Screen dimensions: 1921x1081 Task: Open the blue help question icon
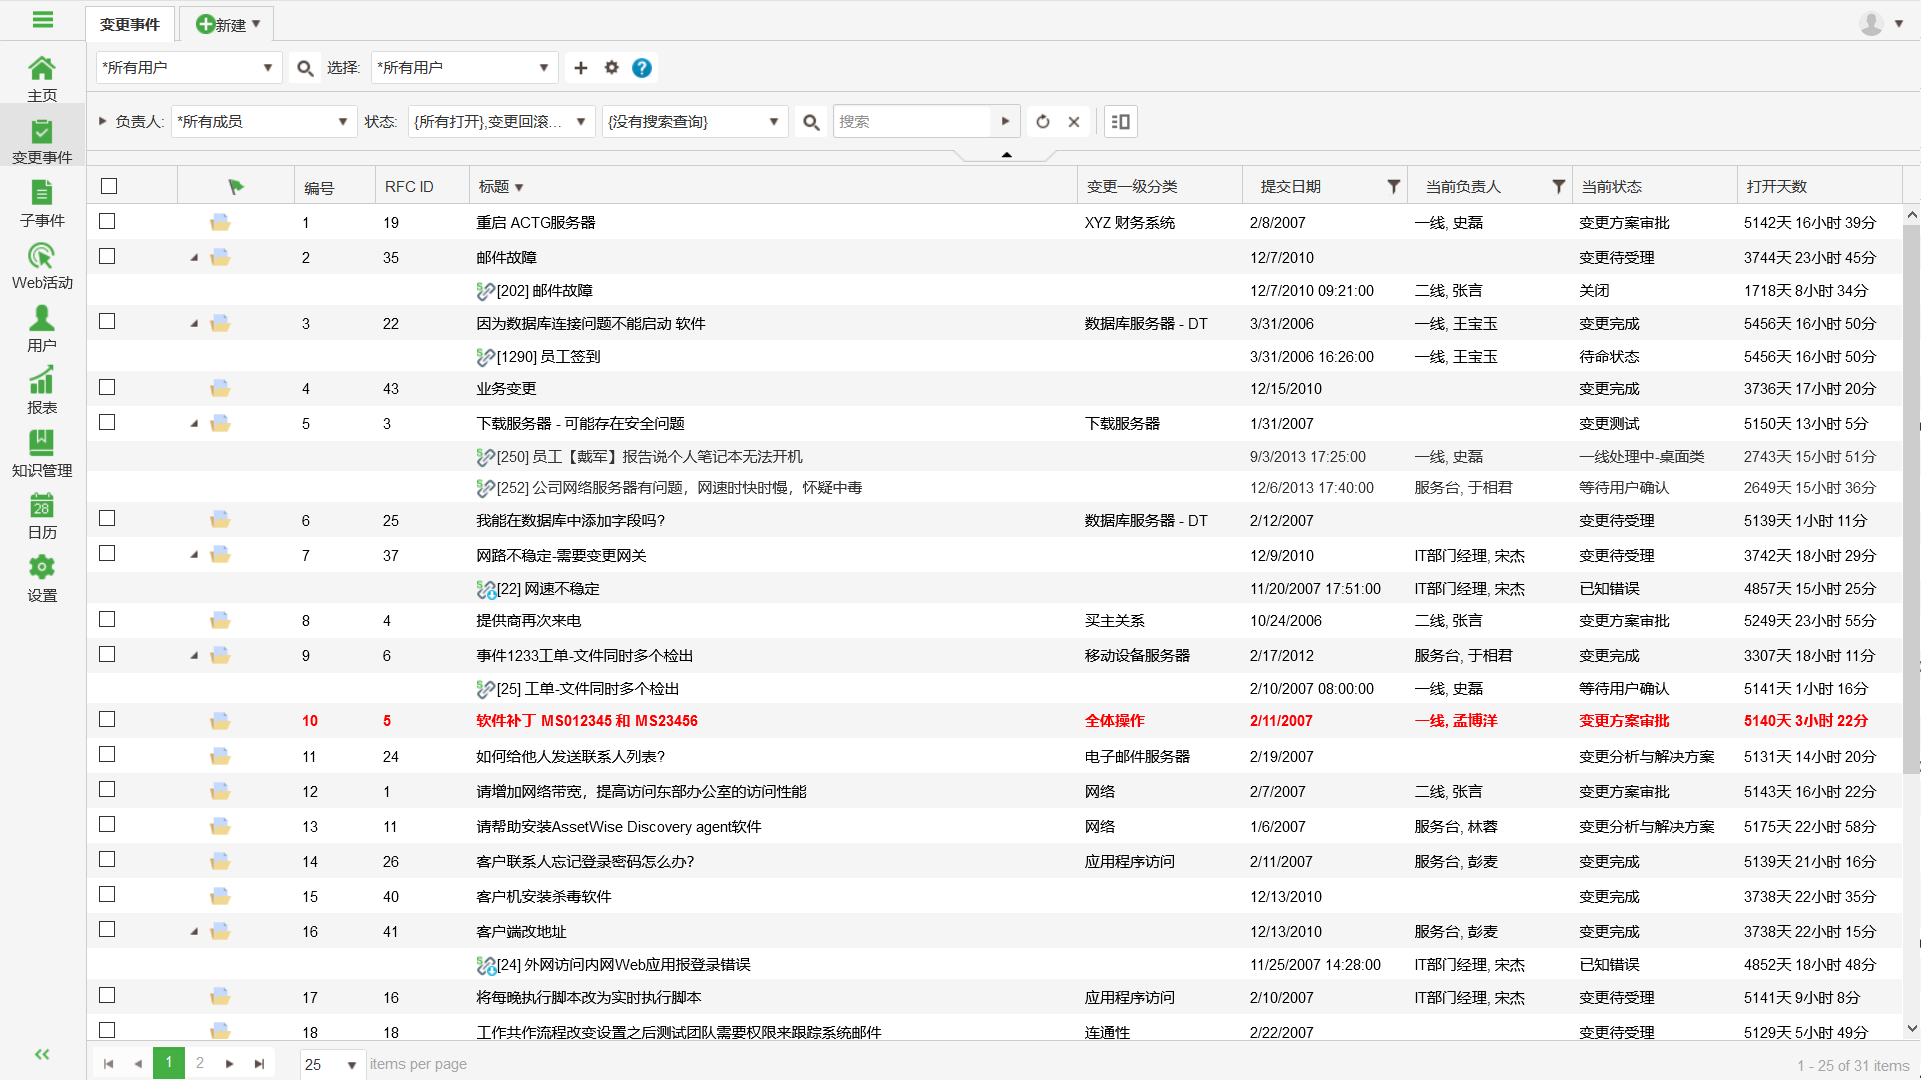[x=642, y=68]
